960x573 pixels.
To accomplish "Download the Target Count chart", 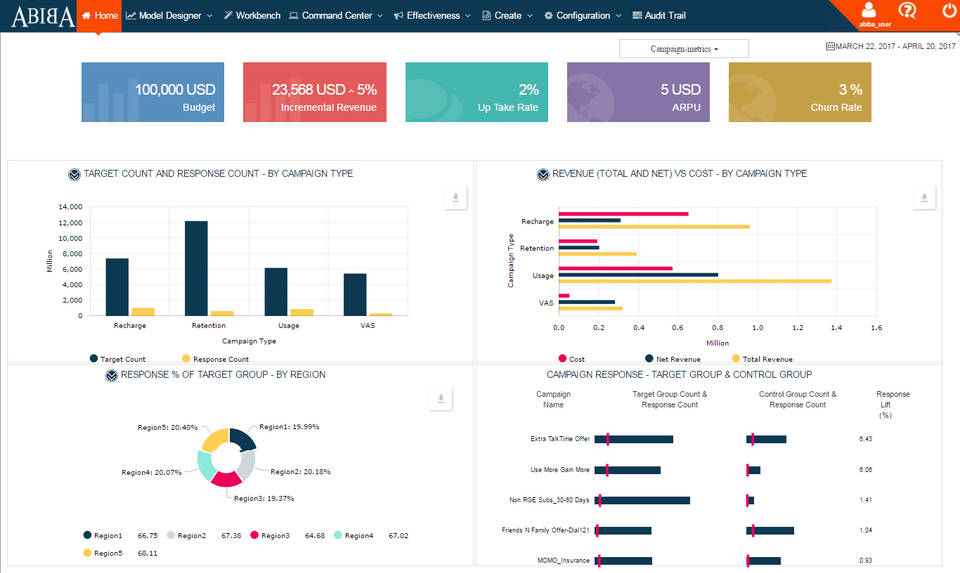I will [x=455, y=199].
